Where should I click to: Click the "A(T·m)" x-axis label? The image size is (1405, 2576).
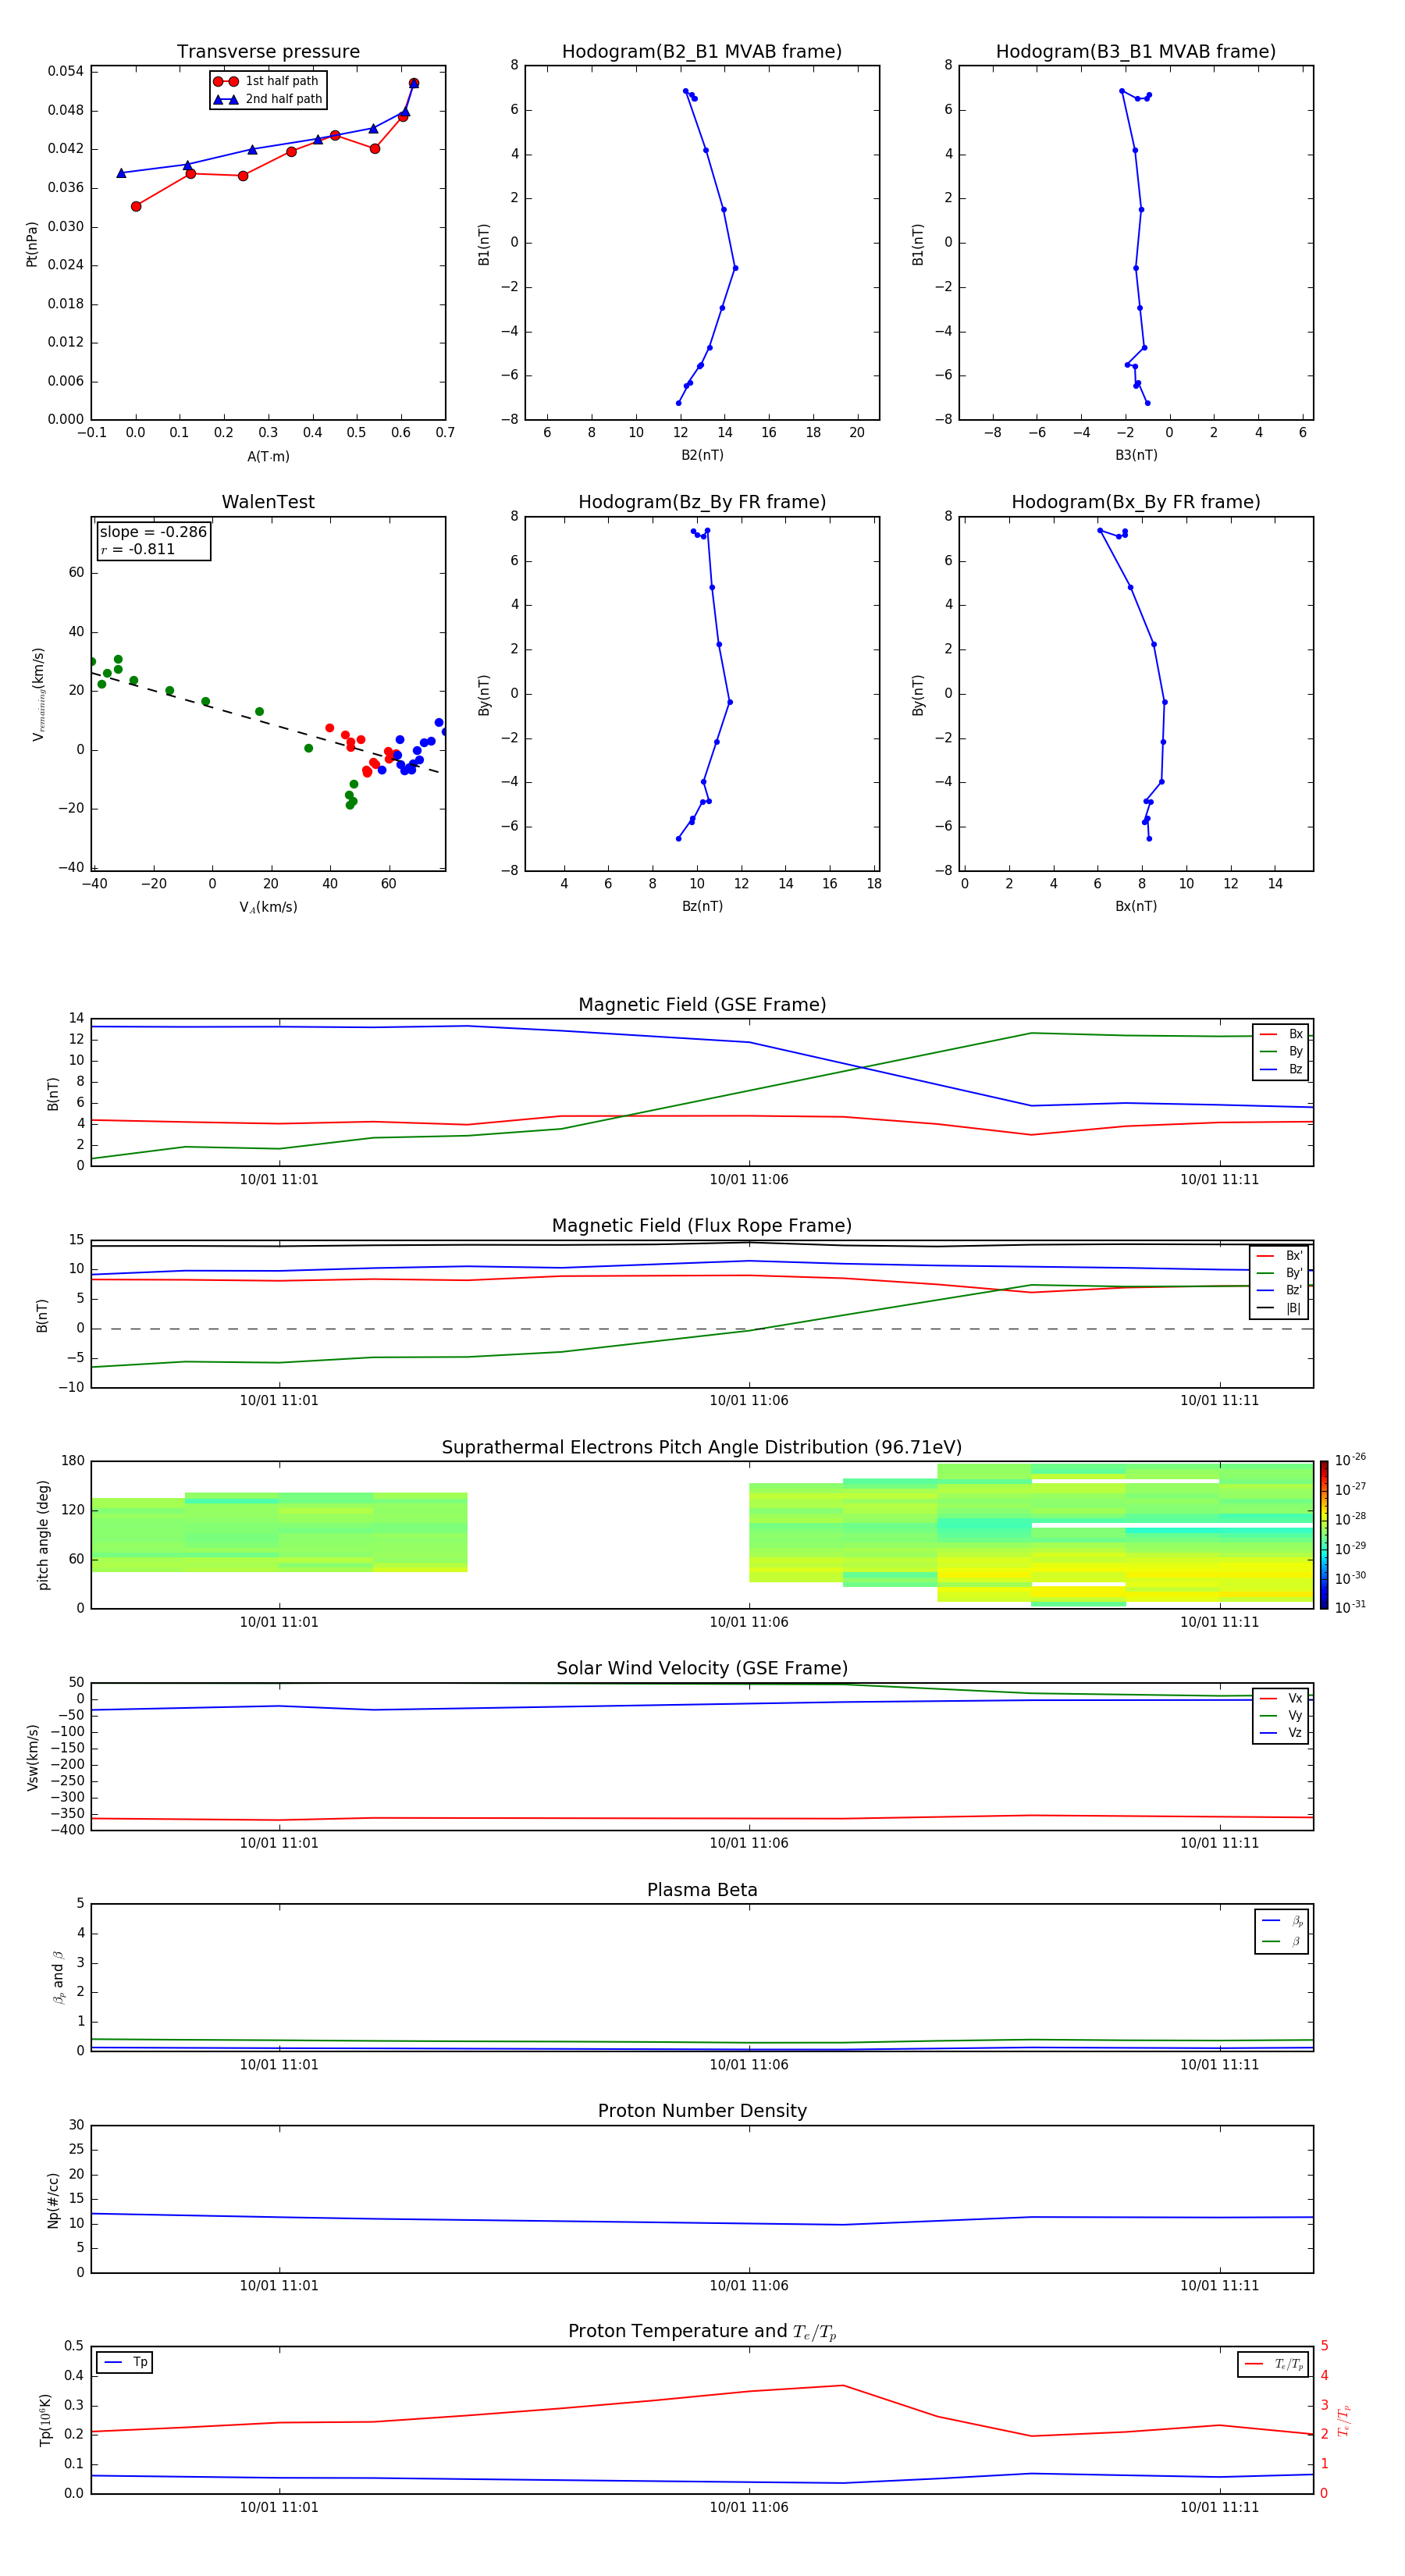click(268, 457)
